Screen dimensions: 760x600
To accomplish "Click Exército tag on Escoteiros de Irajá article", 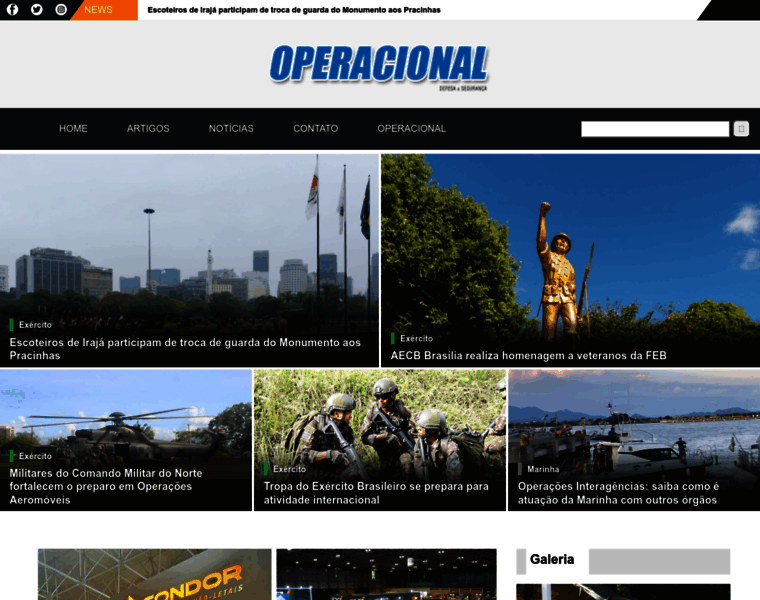I will pyautogui.click(x=35, y=325).
